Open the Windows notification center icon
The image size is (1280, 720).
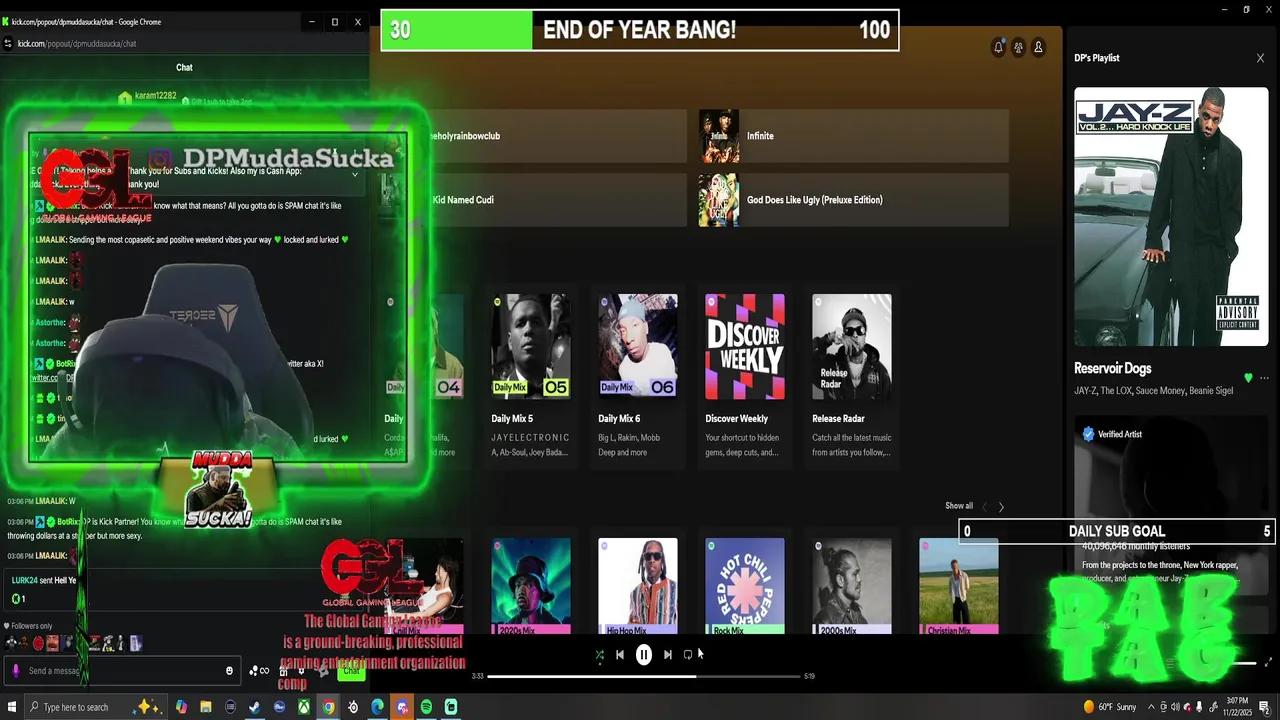tap(1265, 707)
